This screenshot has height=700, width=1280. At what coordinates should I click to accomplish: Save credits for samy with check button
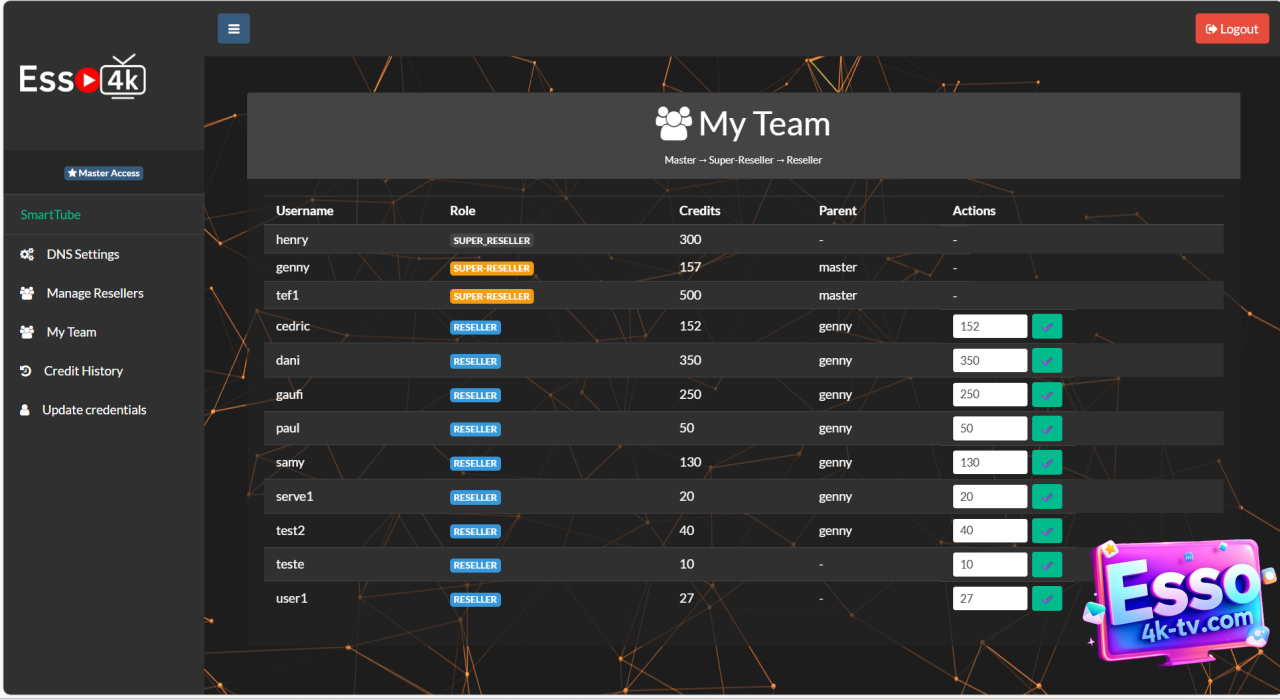1047,463
